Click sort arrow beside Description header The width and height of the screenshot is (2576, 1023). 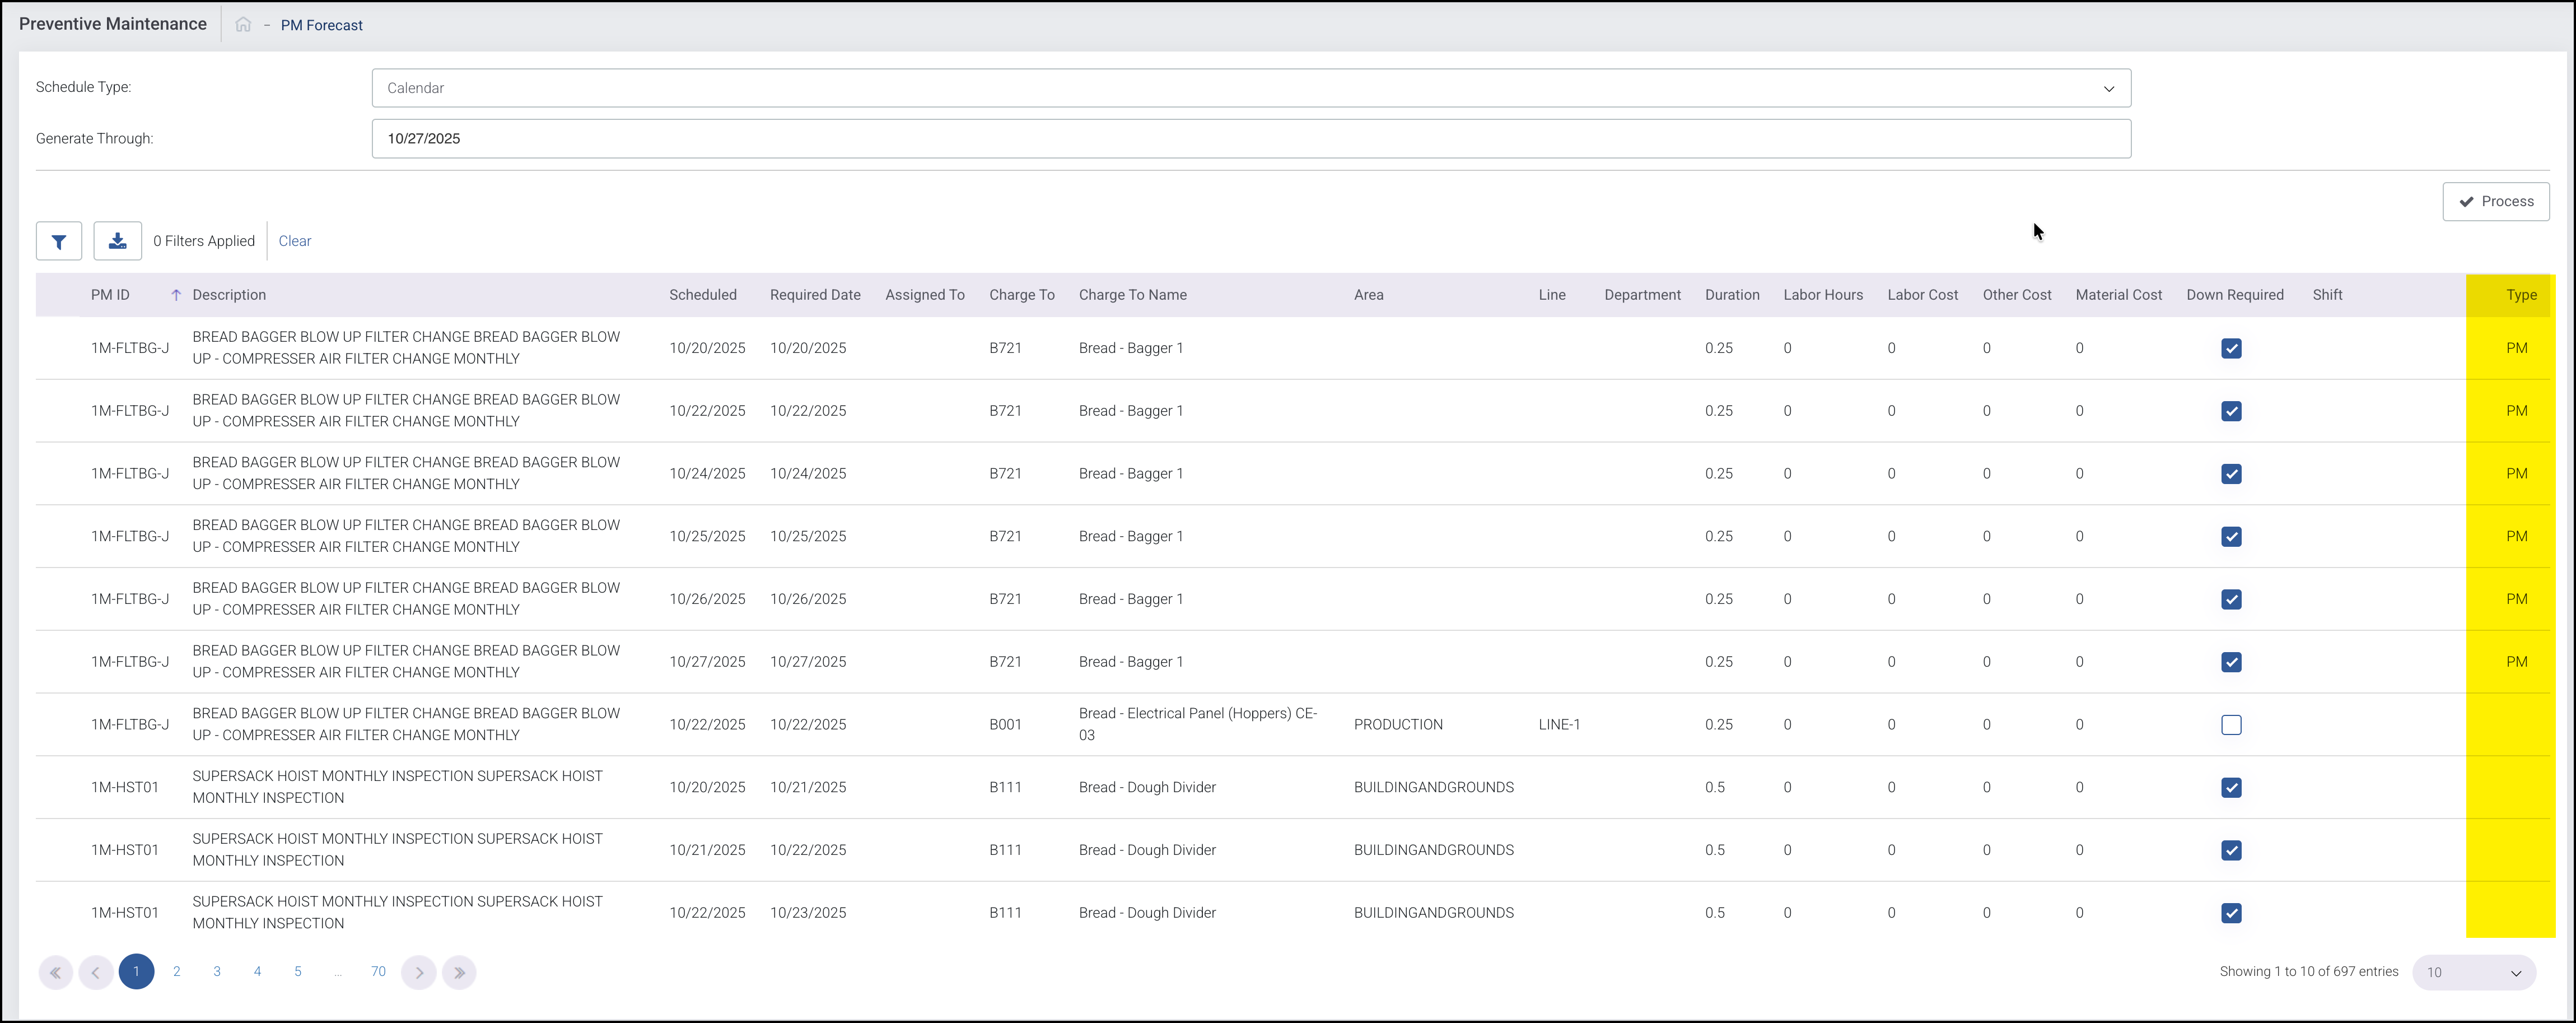(x=176, y=295)
